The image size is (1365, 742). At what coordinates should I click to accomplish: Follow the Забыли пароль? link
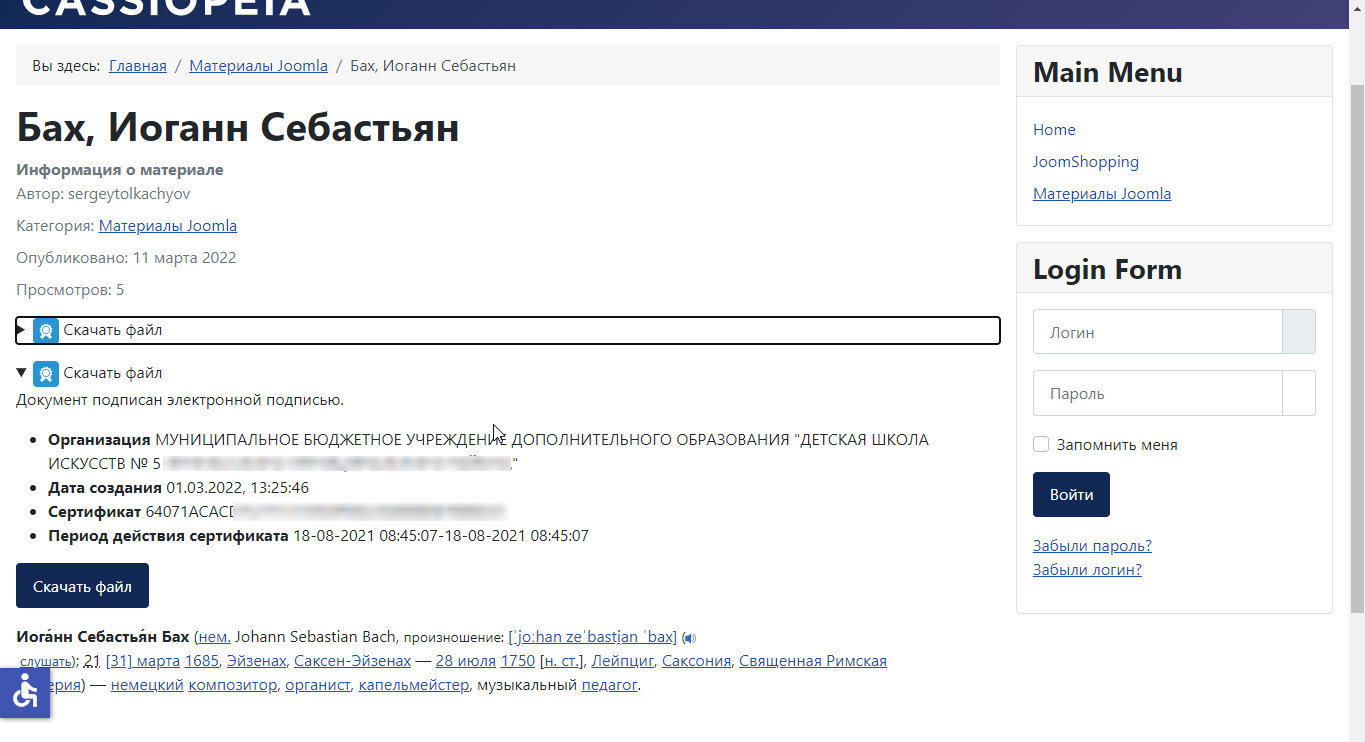pos(1092,546)
